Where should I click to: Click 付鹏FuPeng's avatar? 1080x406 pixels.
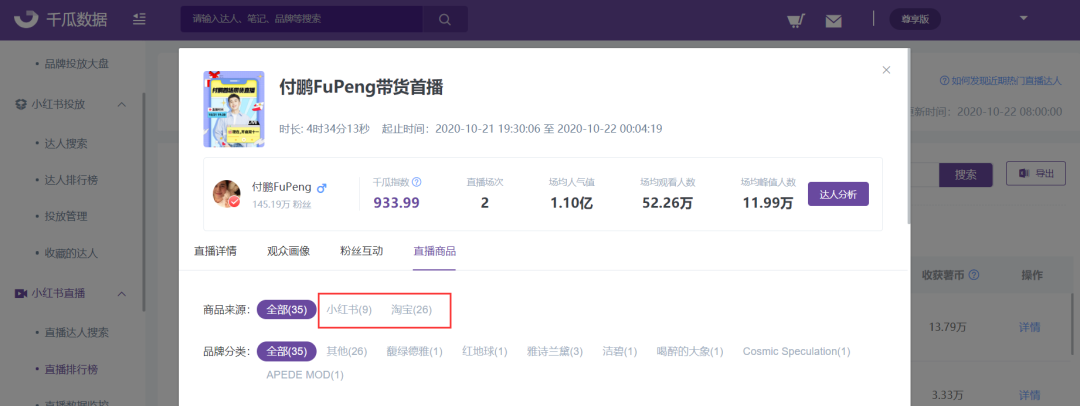click(x=227, y=194)
